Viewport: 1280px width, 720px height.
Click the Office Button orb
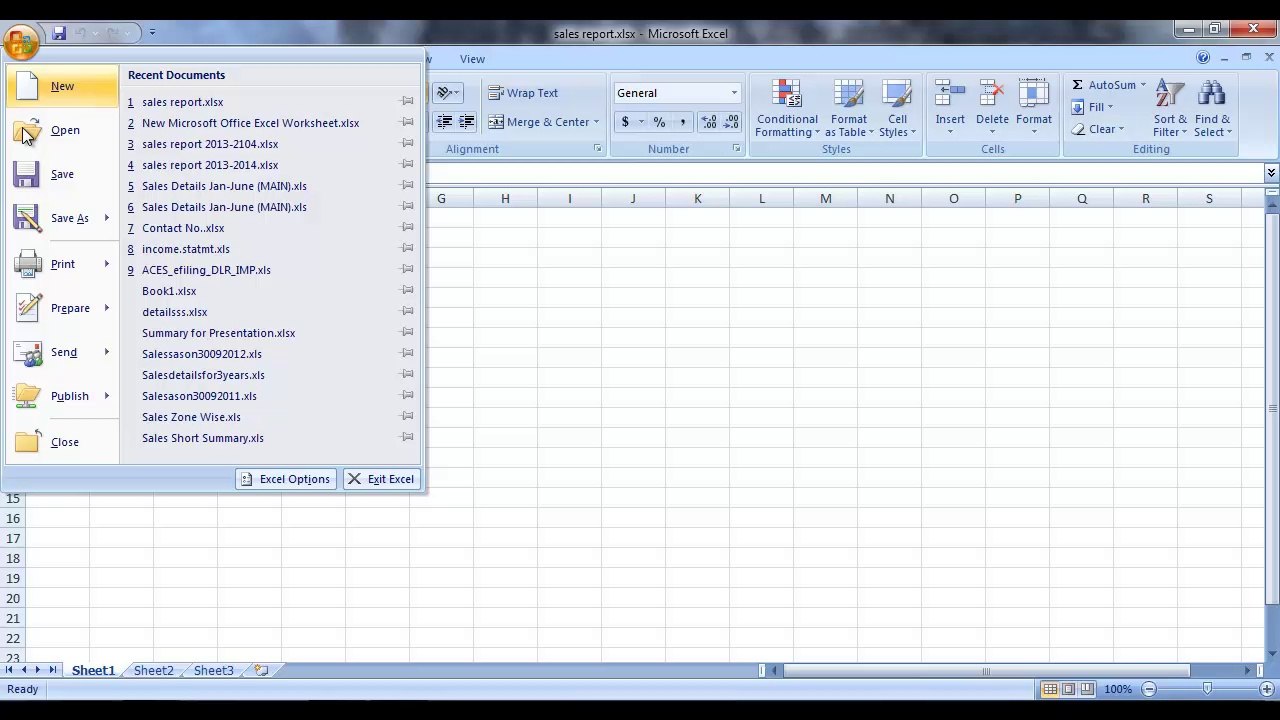(21, 42)
